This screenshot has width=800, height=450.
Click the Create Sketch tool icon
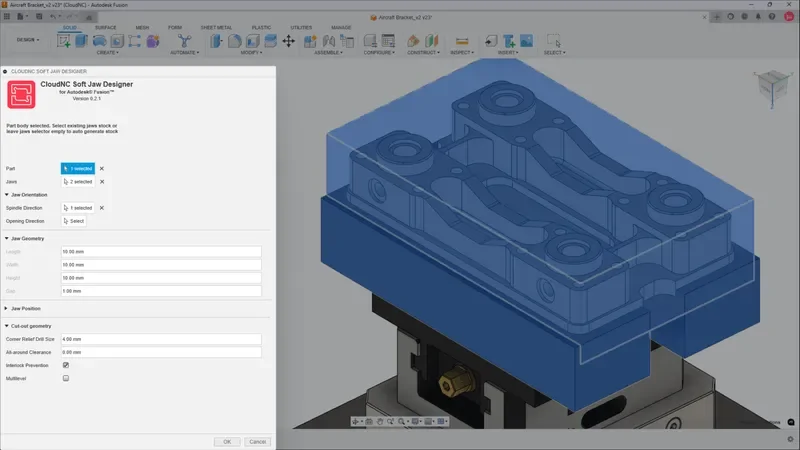[64, 41]
